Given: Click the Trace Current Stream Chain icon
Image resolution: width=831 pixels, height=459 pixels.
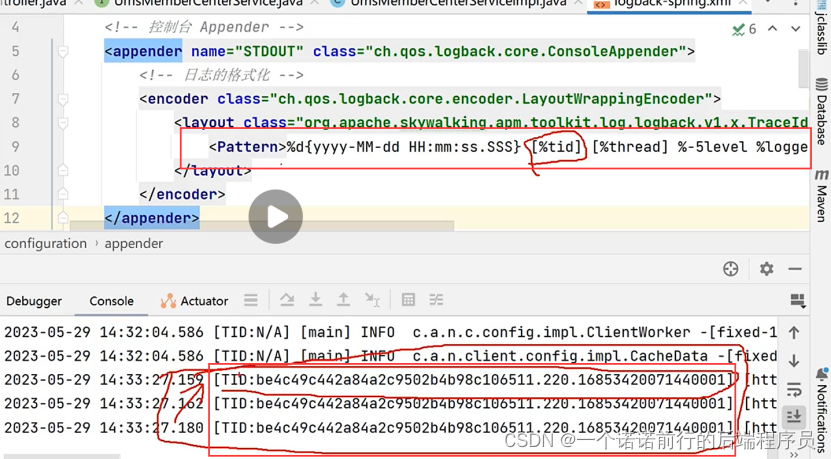Looking at the screenshot, I should click(x=436, y=300).
